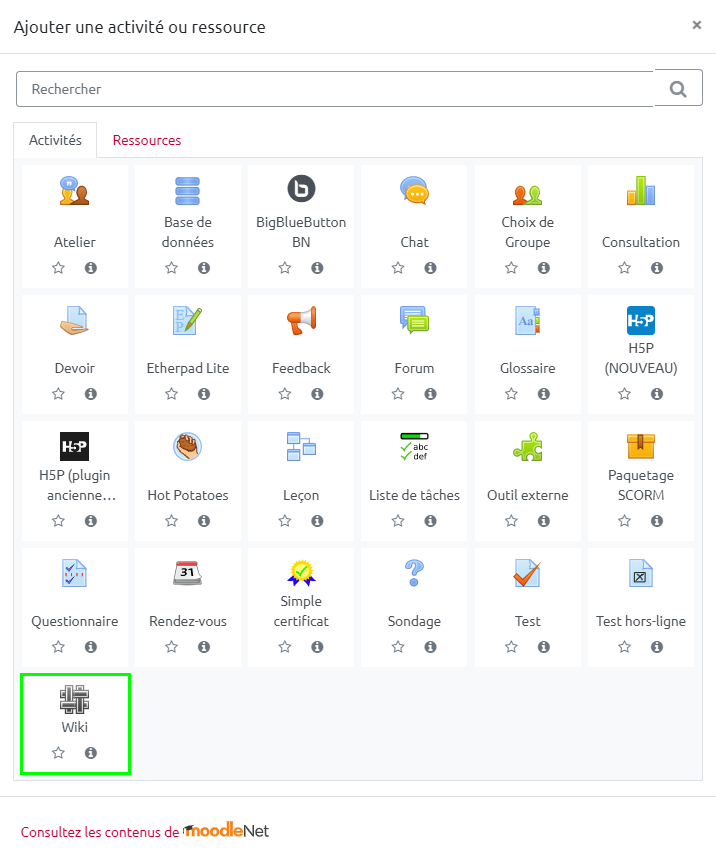Screen dimensions: 716x858
Task: Toggle favorite star for Devoir
Action: tap(58, 394)
